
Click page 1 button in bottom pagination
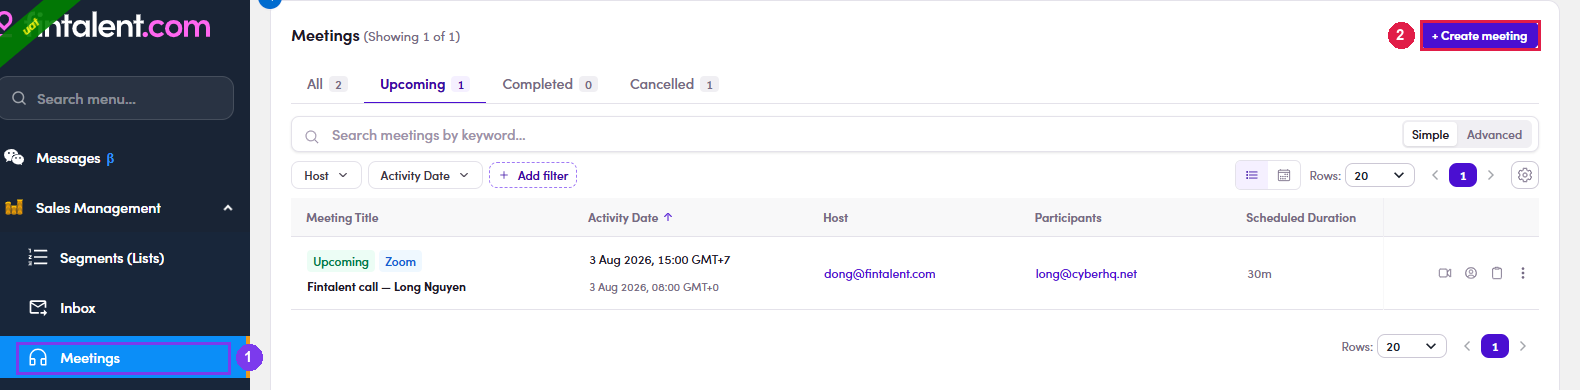click(1495, 346)
